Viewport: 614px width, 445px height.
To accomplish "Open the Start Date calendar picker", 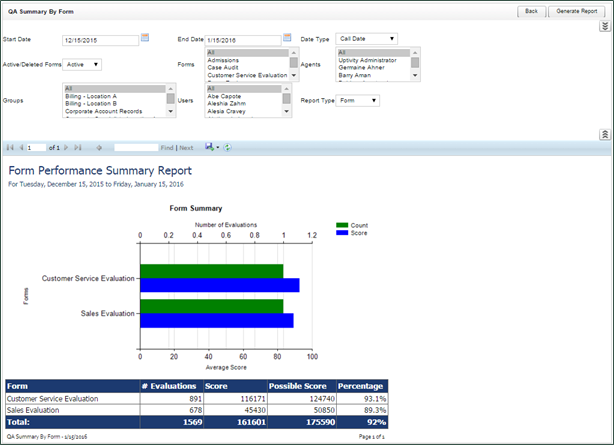I will tap(145, 38).
